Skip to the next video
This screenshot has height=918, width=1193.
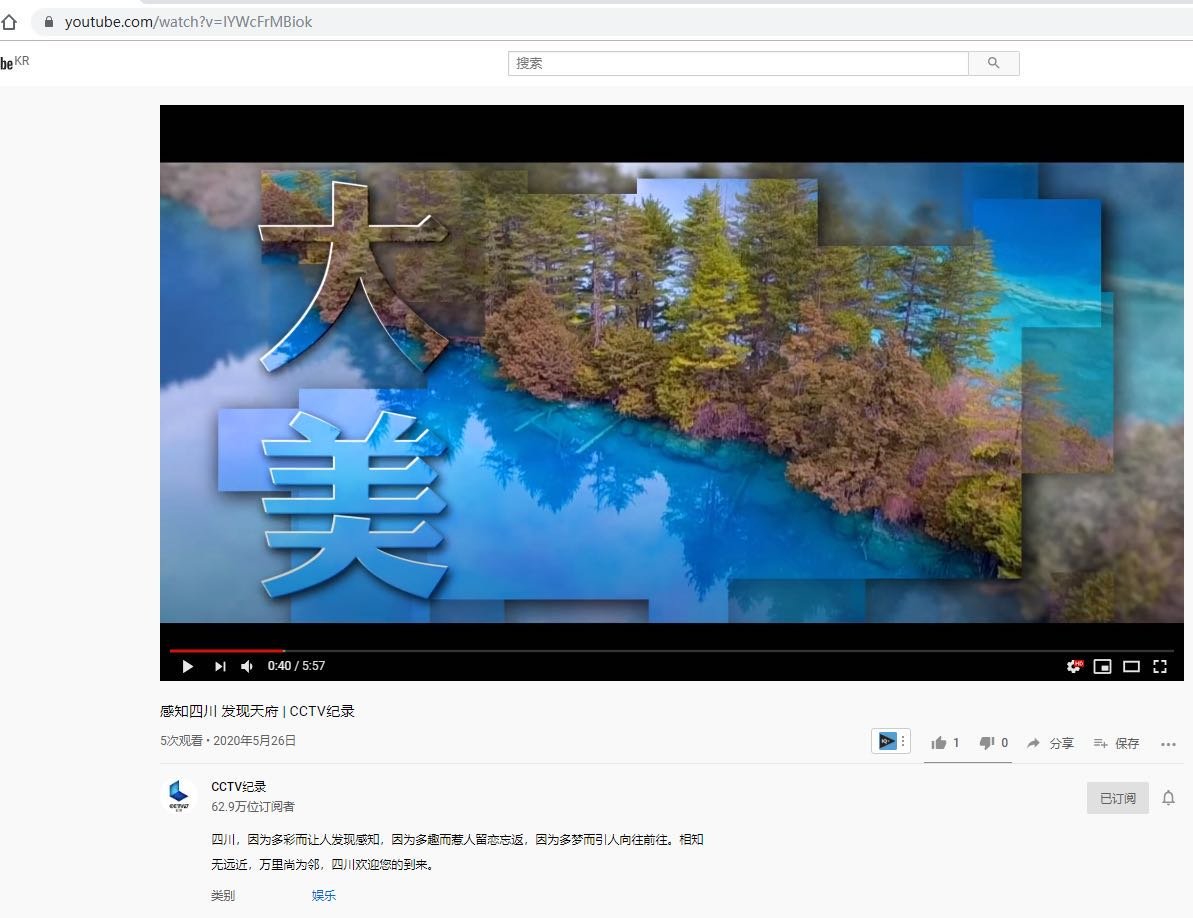pos(220,666)
